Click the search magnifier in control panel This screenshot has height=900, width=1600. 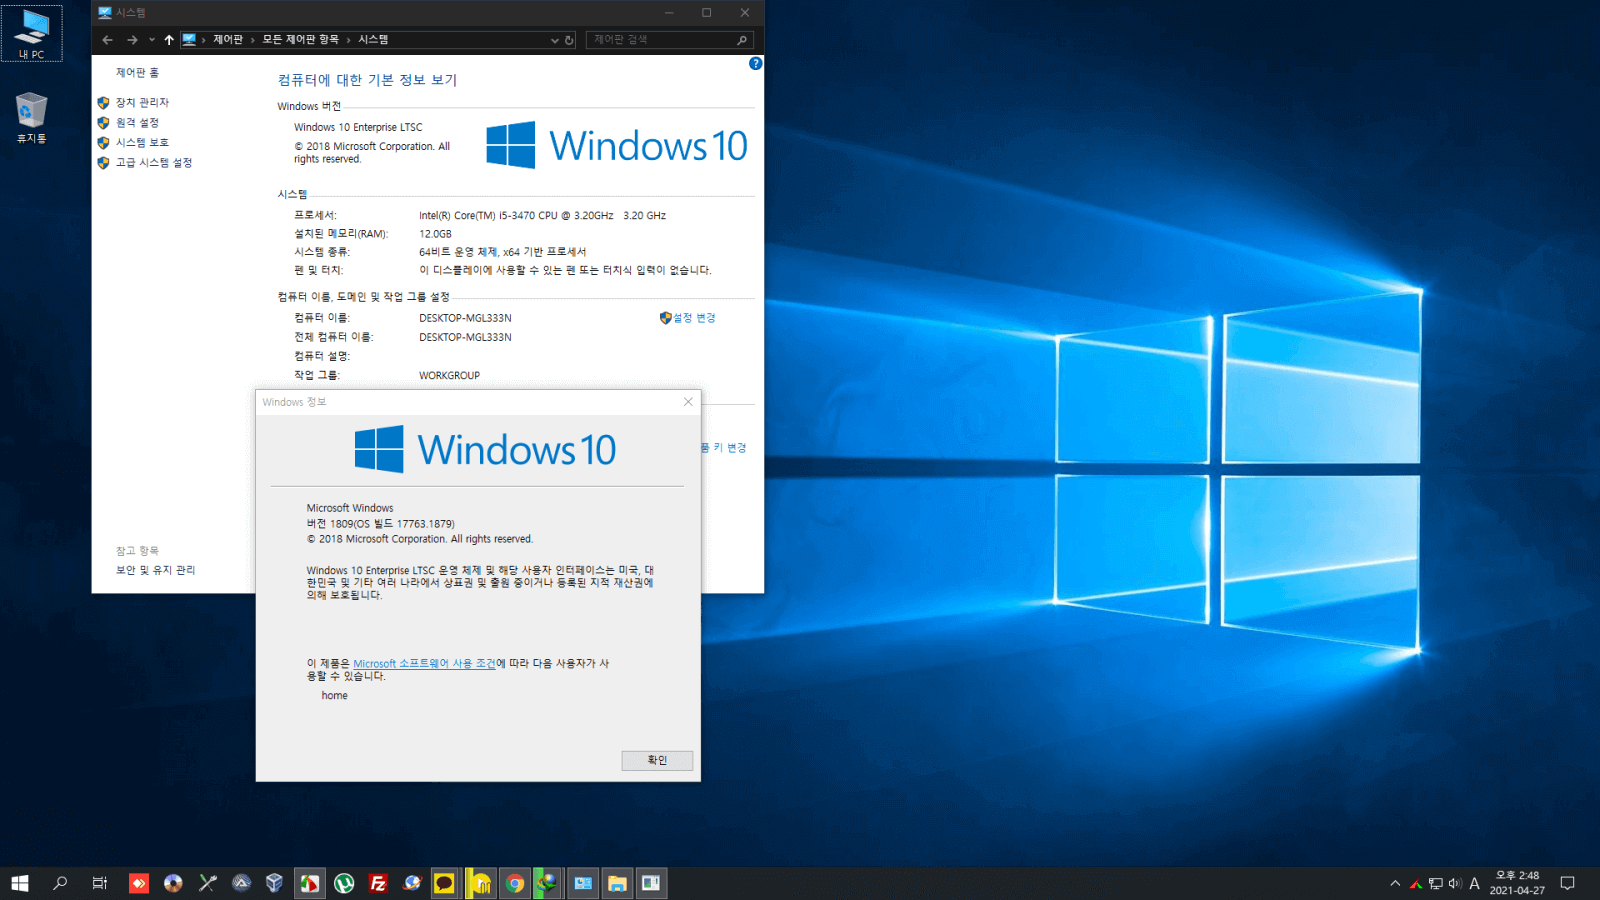(742, 40)
